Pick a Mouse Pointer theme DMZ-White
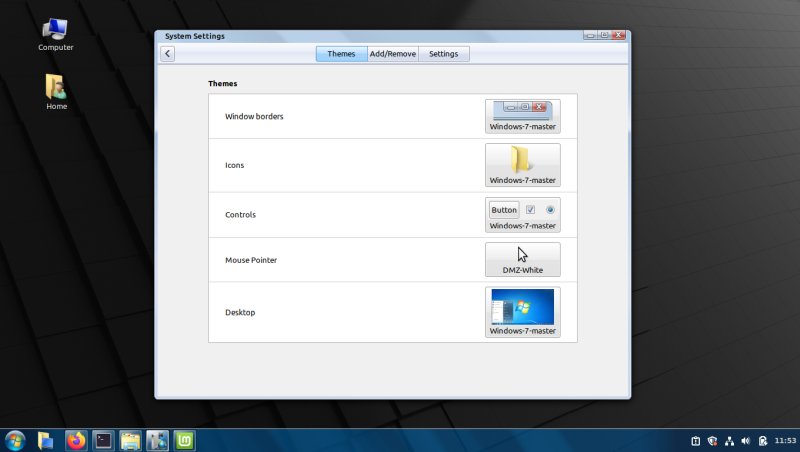Screen dimensions: 800x452 tap(522, 260)
